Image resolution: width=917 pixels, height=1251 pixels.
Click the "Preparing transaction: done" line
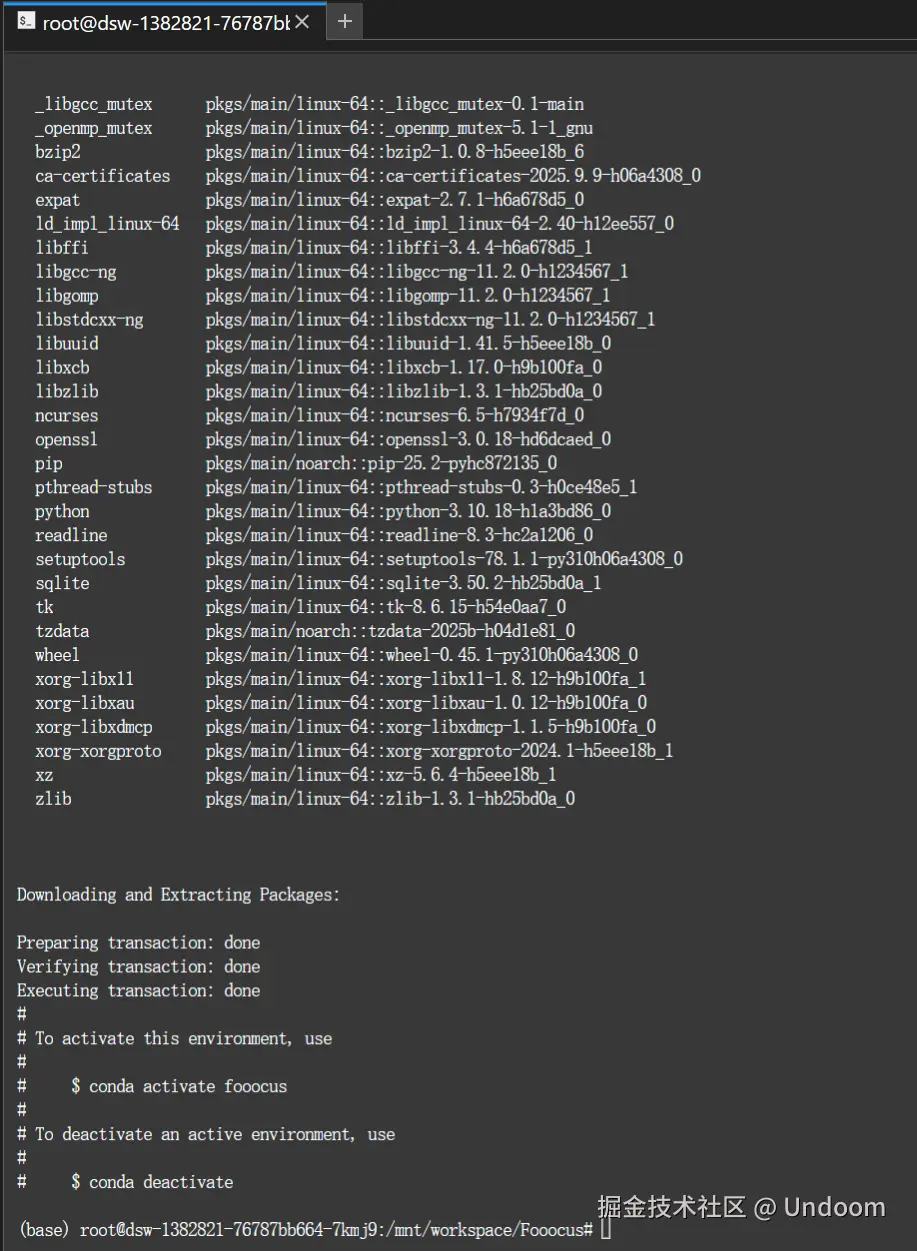tap(138, 943)
